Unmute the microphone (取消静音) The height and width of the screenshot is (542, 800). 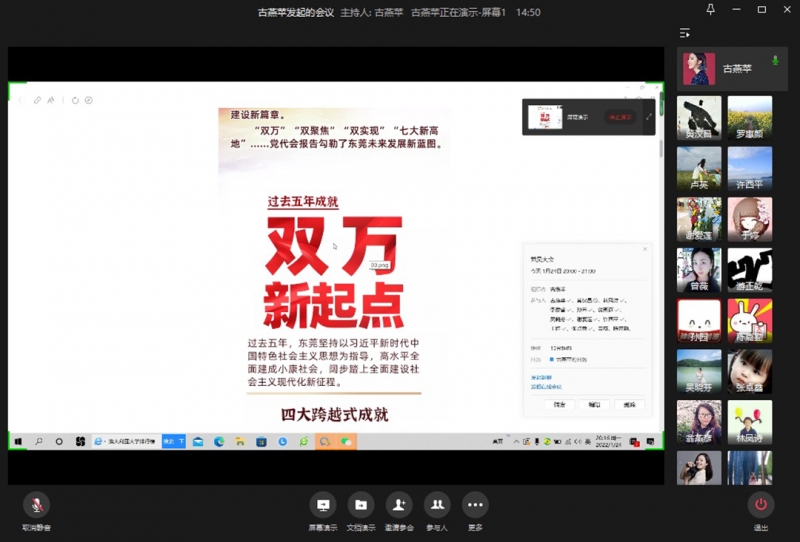(36, 505)
